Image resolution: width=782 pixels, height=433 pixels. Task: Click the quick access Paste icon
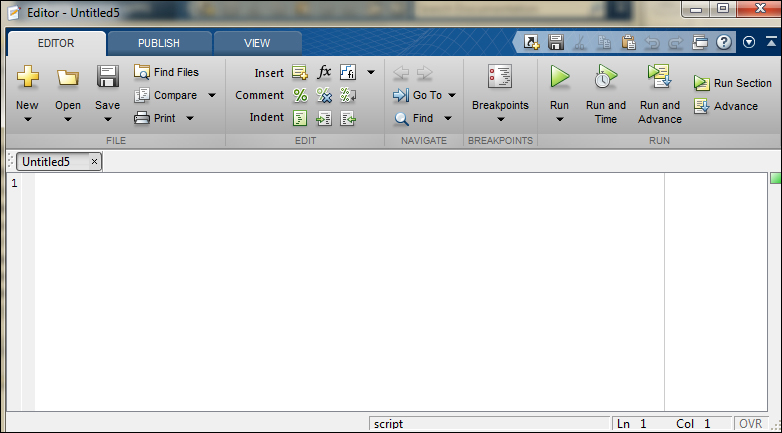click(x=628, y=42)
